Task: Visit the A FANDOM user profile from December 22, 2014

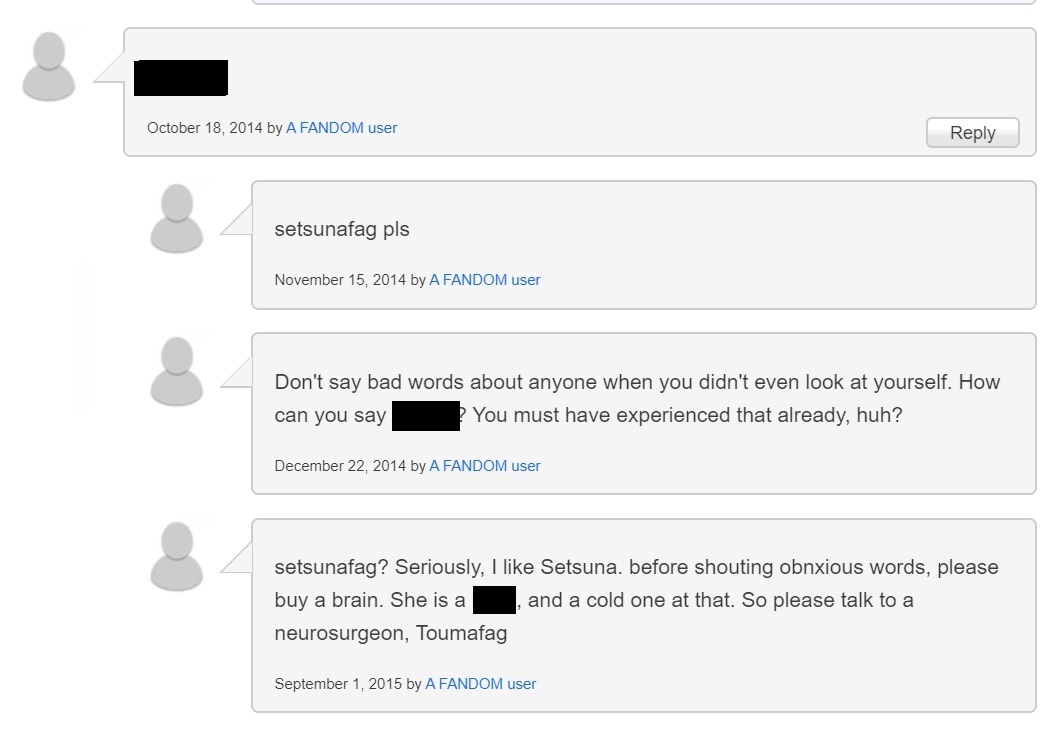Action: point(484,466)
